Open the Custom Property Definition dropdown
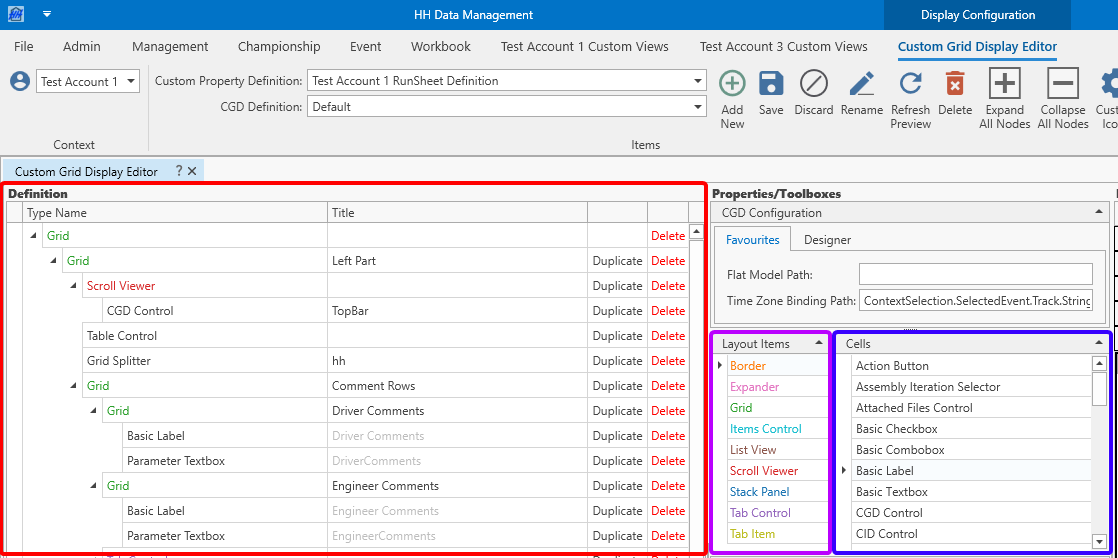This screenshot has width=1118, height=558. [x=699, y=81]
